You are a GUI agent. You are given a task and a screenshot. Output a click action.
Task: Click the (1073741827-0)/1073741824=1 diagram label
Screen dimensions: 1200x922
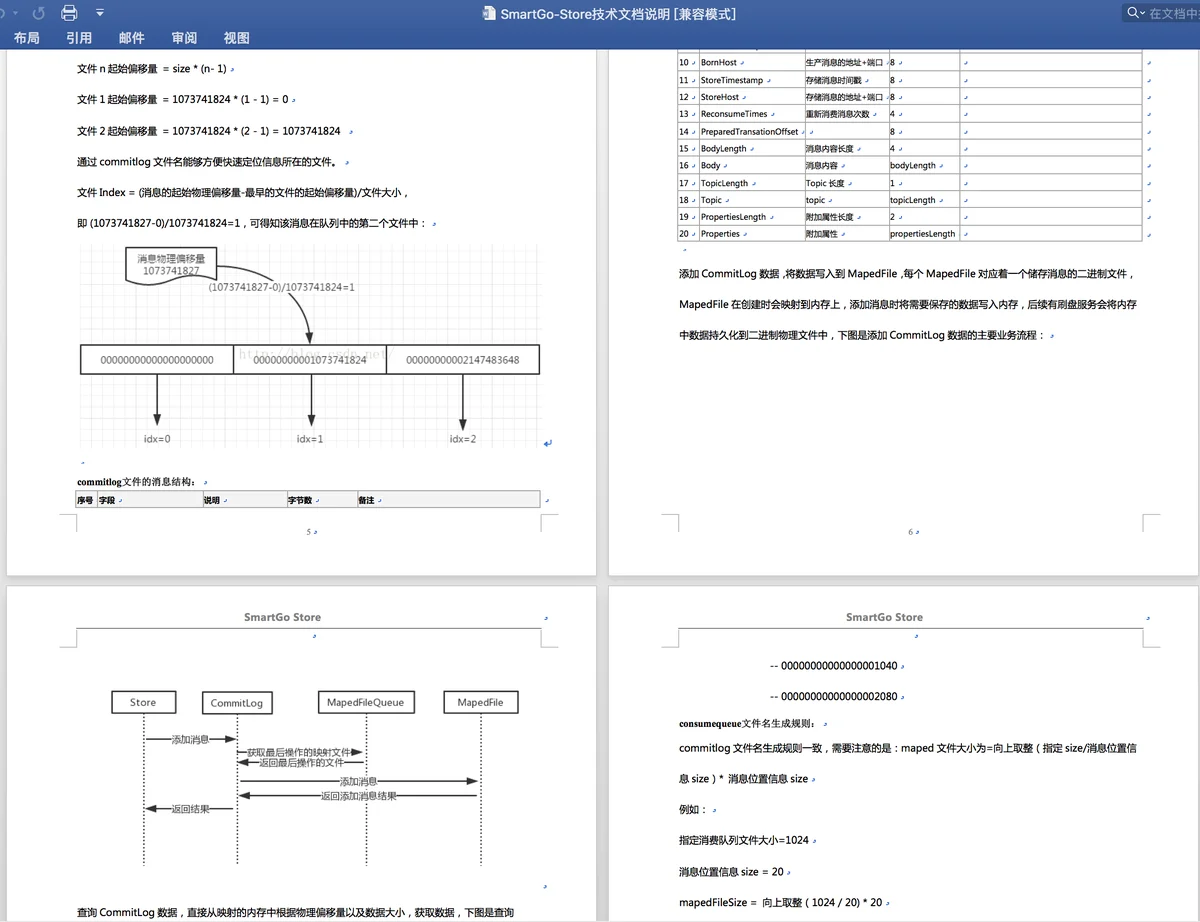tap(282, 287)
